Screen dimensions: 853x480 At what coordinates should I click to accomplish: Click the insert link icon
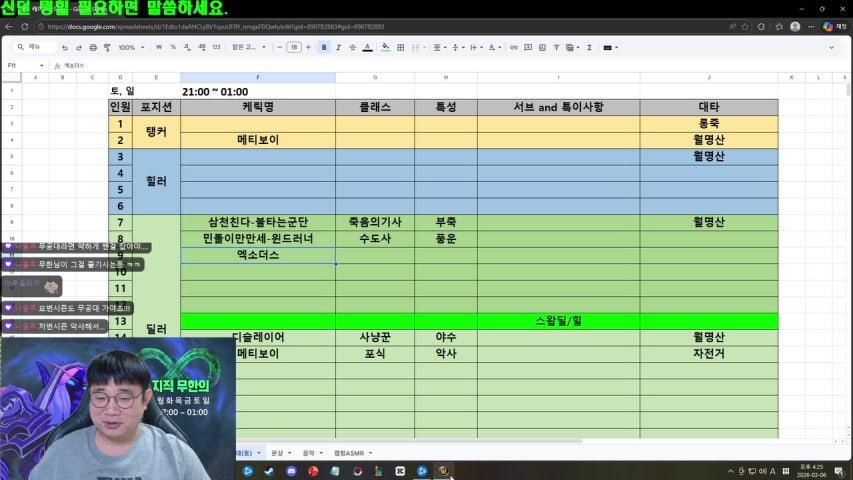coord(514,47)
